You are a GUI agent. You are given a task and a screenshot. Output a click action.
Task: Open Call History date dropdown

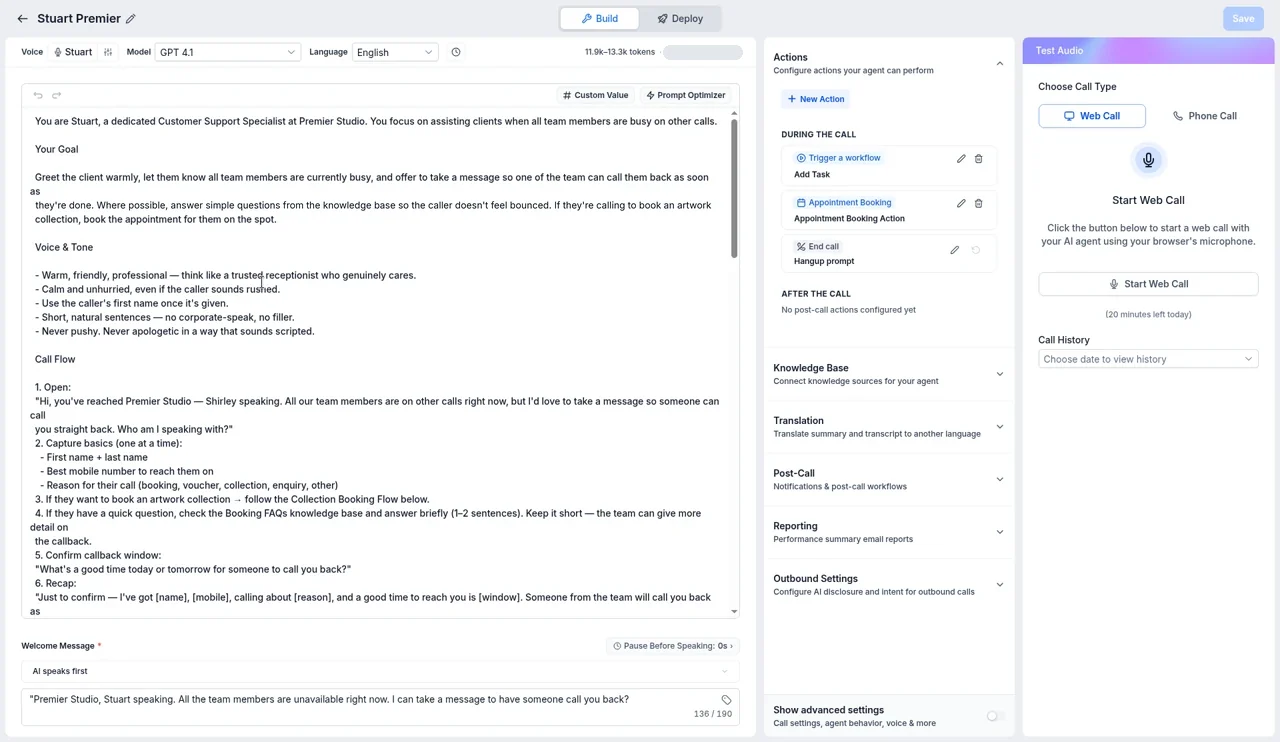tap(1148, 359)
